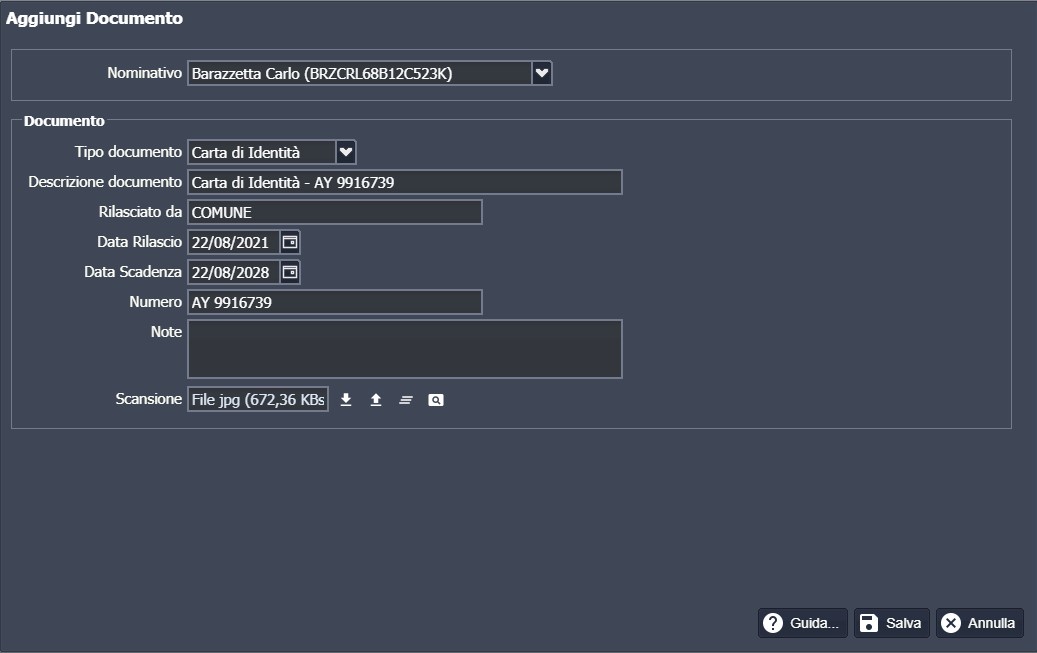Open the Data Scadenza calendar picker
Screen dimensions: 1037x653
tap(290, 272)
